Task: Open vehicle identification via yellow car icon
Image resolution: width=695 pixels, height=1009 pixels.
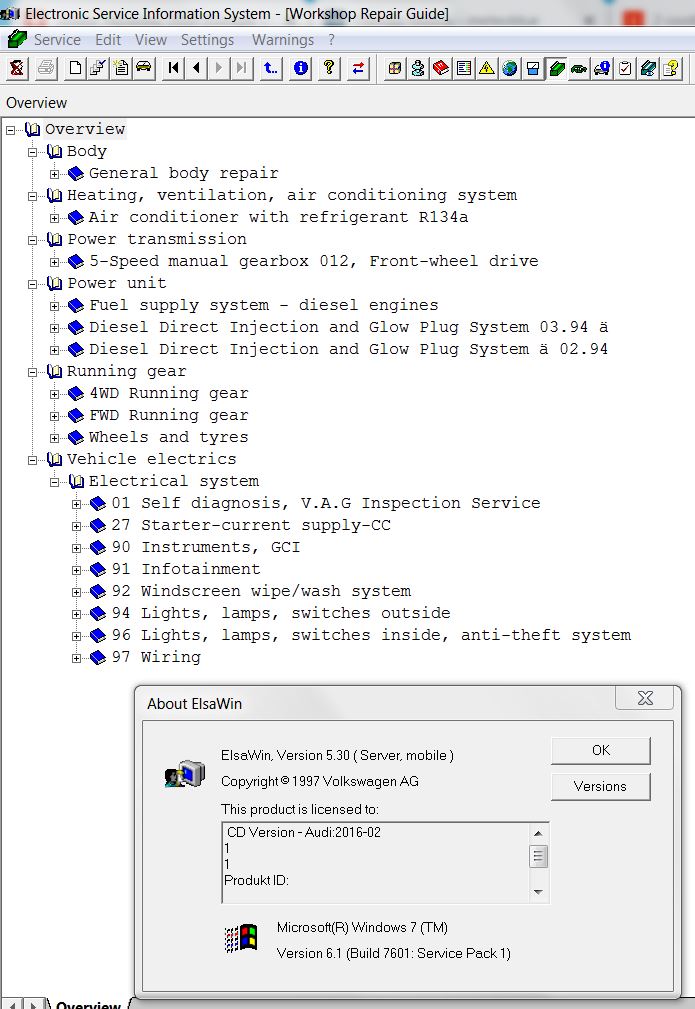Action: click(144, 68)
